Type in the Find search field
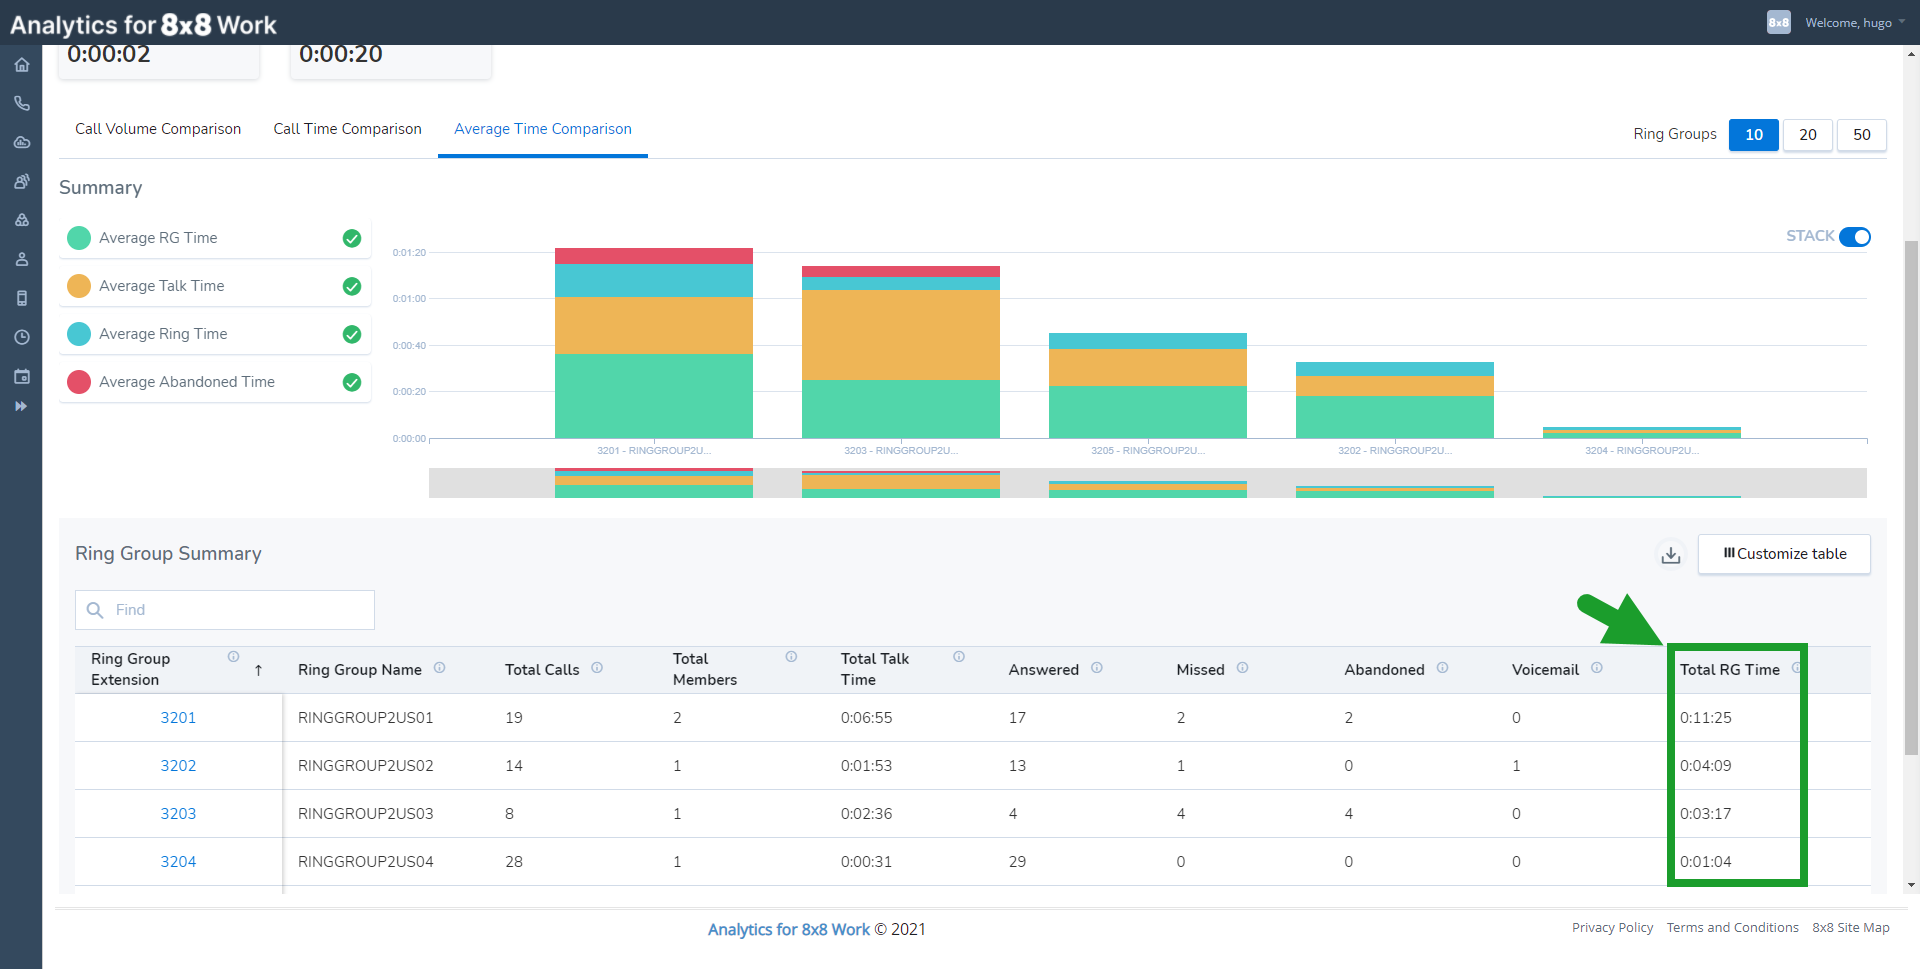1920x969 pixels. [224, 610]
